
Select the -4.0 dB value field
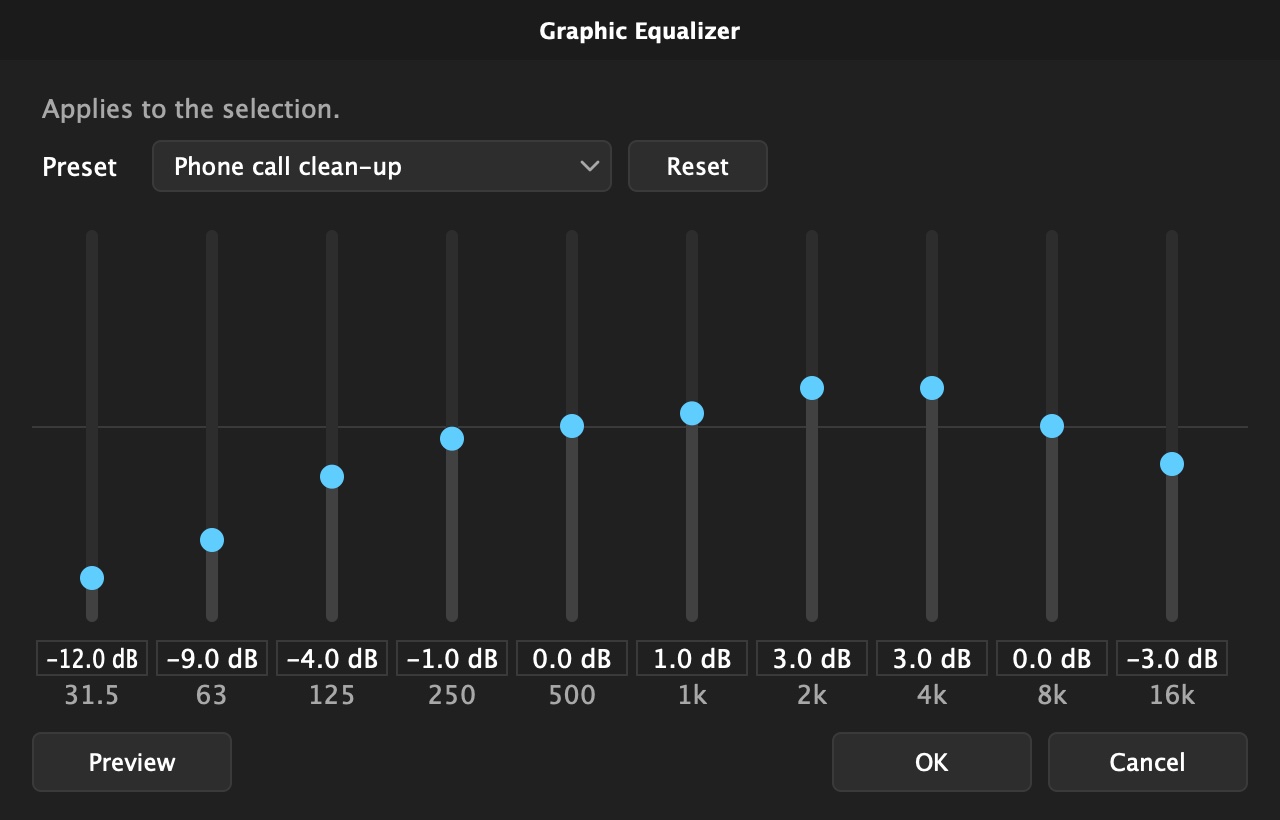pyautogui.click(x=332, y=659)
